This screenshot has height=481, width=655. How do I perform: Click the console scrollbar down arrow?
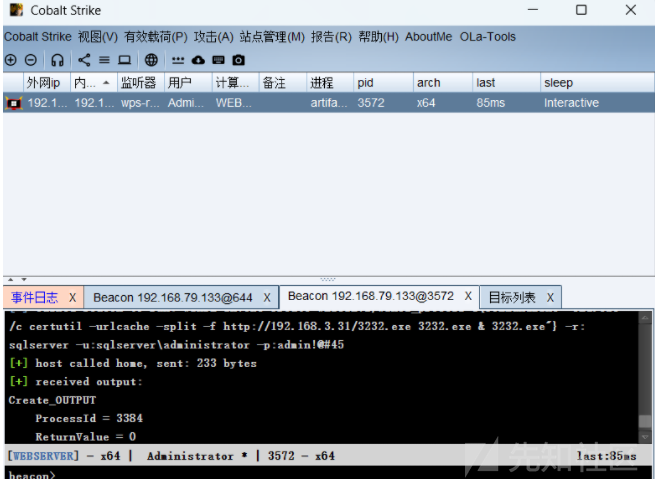[645, 437]
